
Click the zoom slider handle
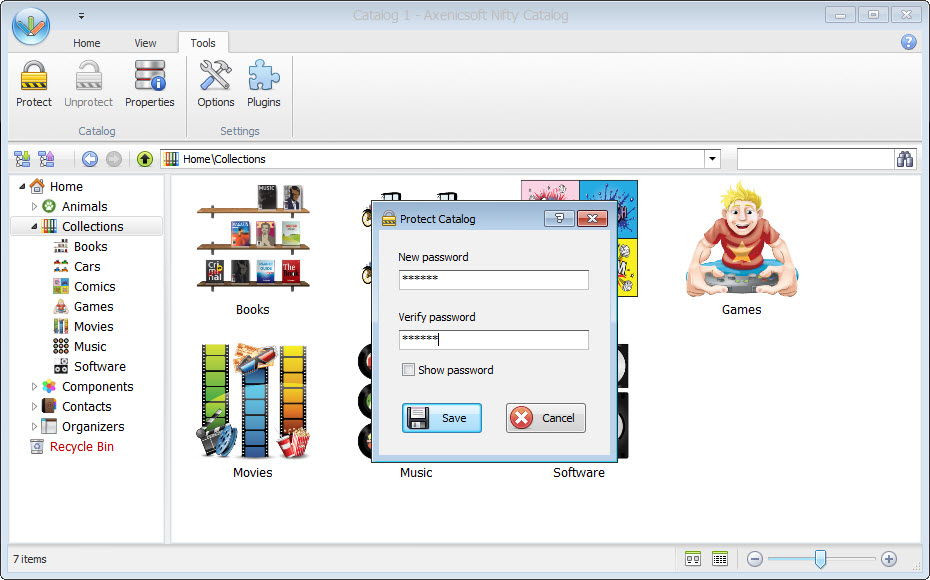[820, 559]
